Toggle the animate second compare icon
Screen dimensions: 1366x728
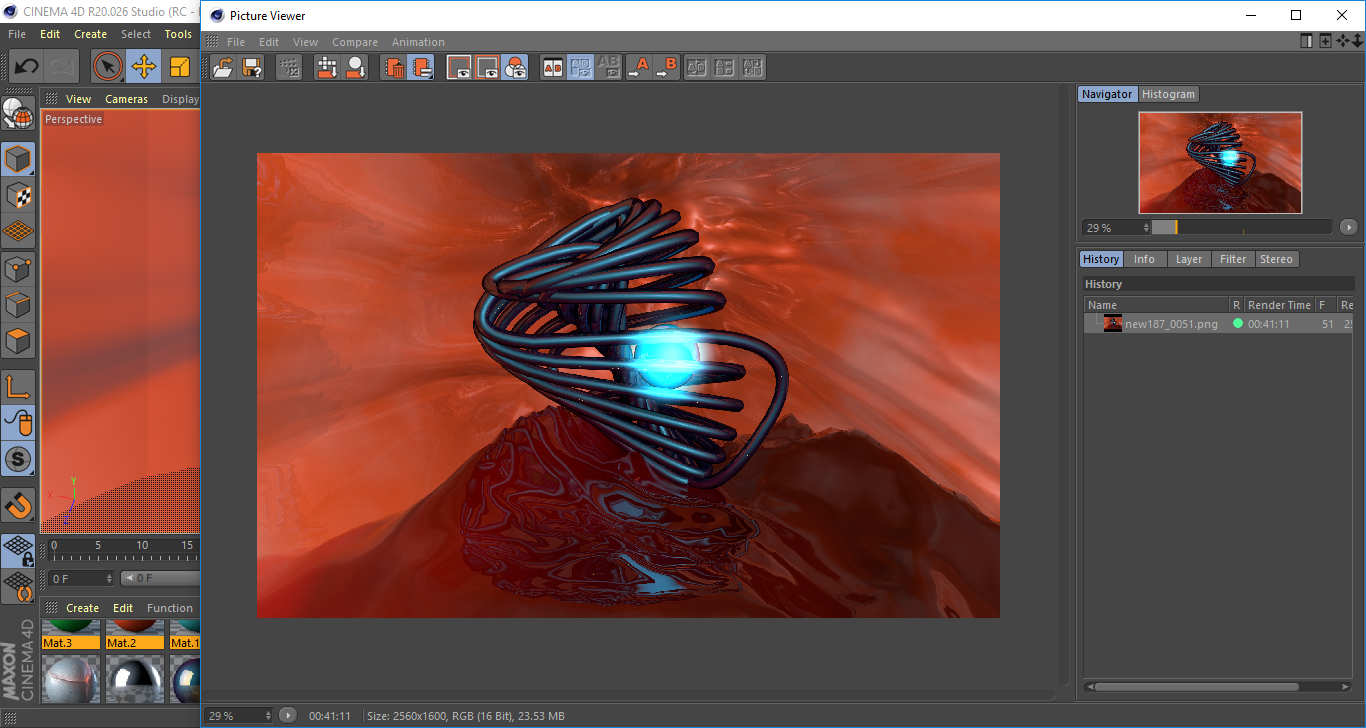click(x=608, y=68)
